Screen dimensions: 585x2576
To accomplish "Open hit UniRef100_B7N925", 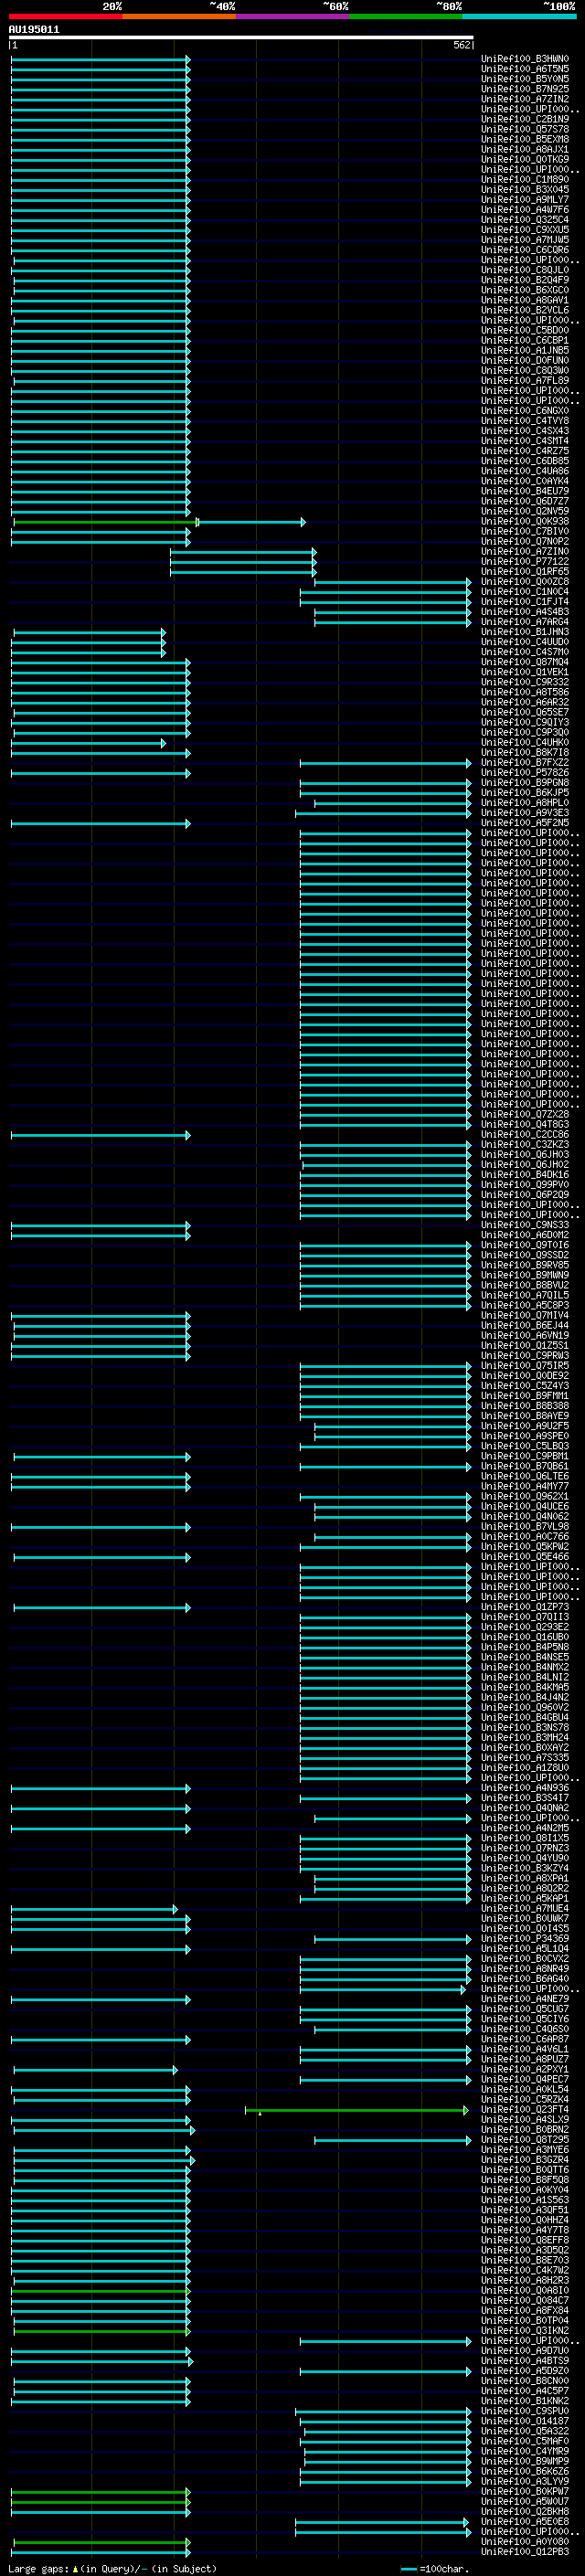I will click(525, 89).
